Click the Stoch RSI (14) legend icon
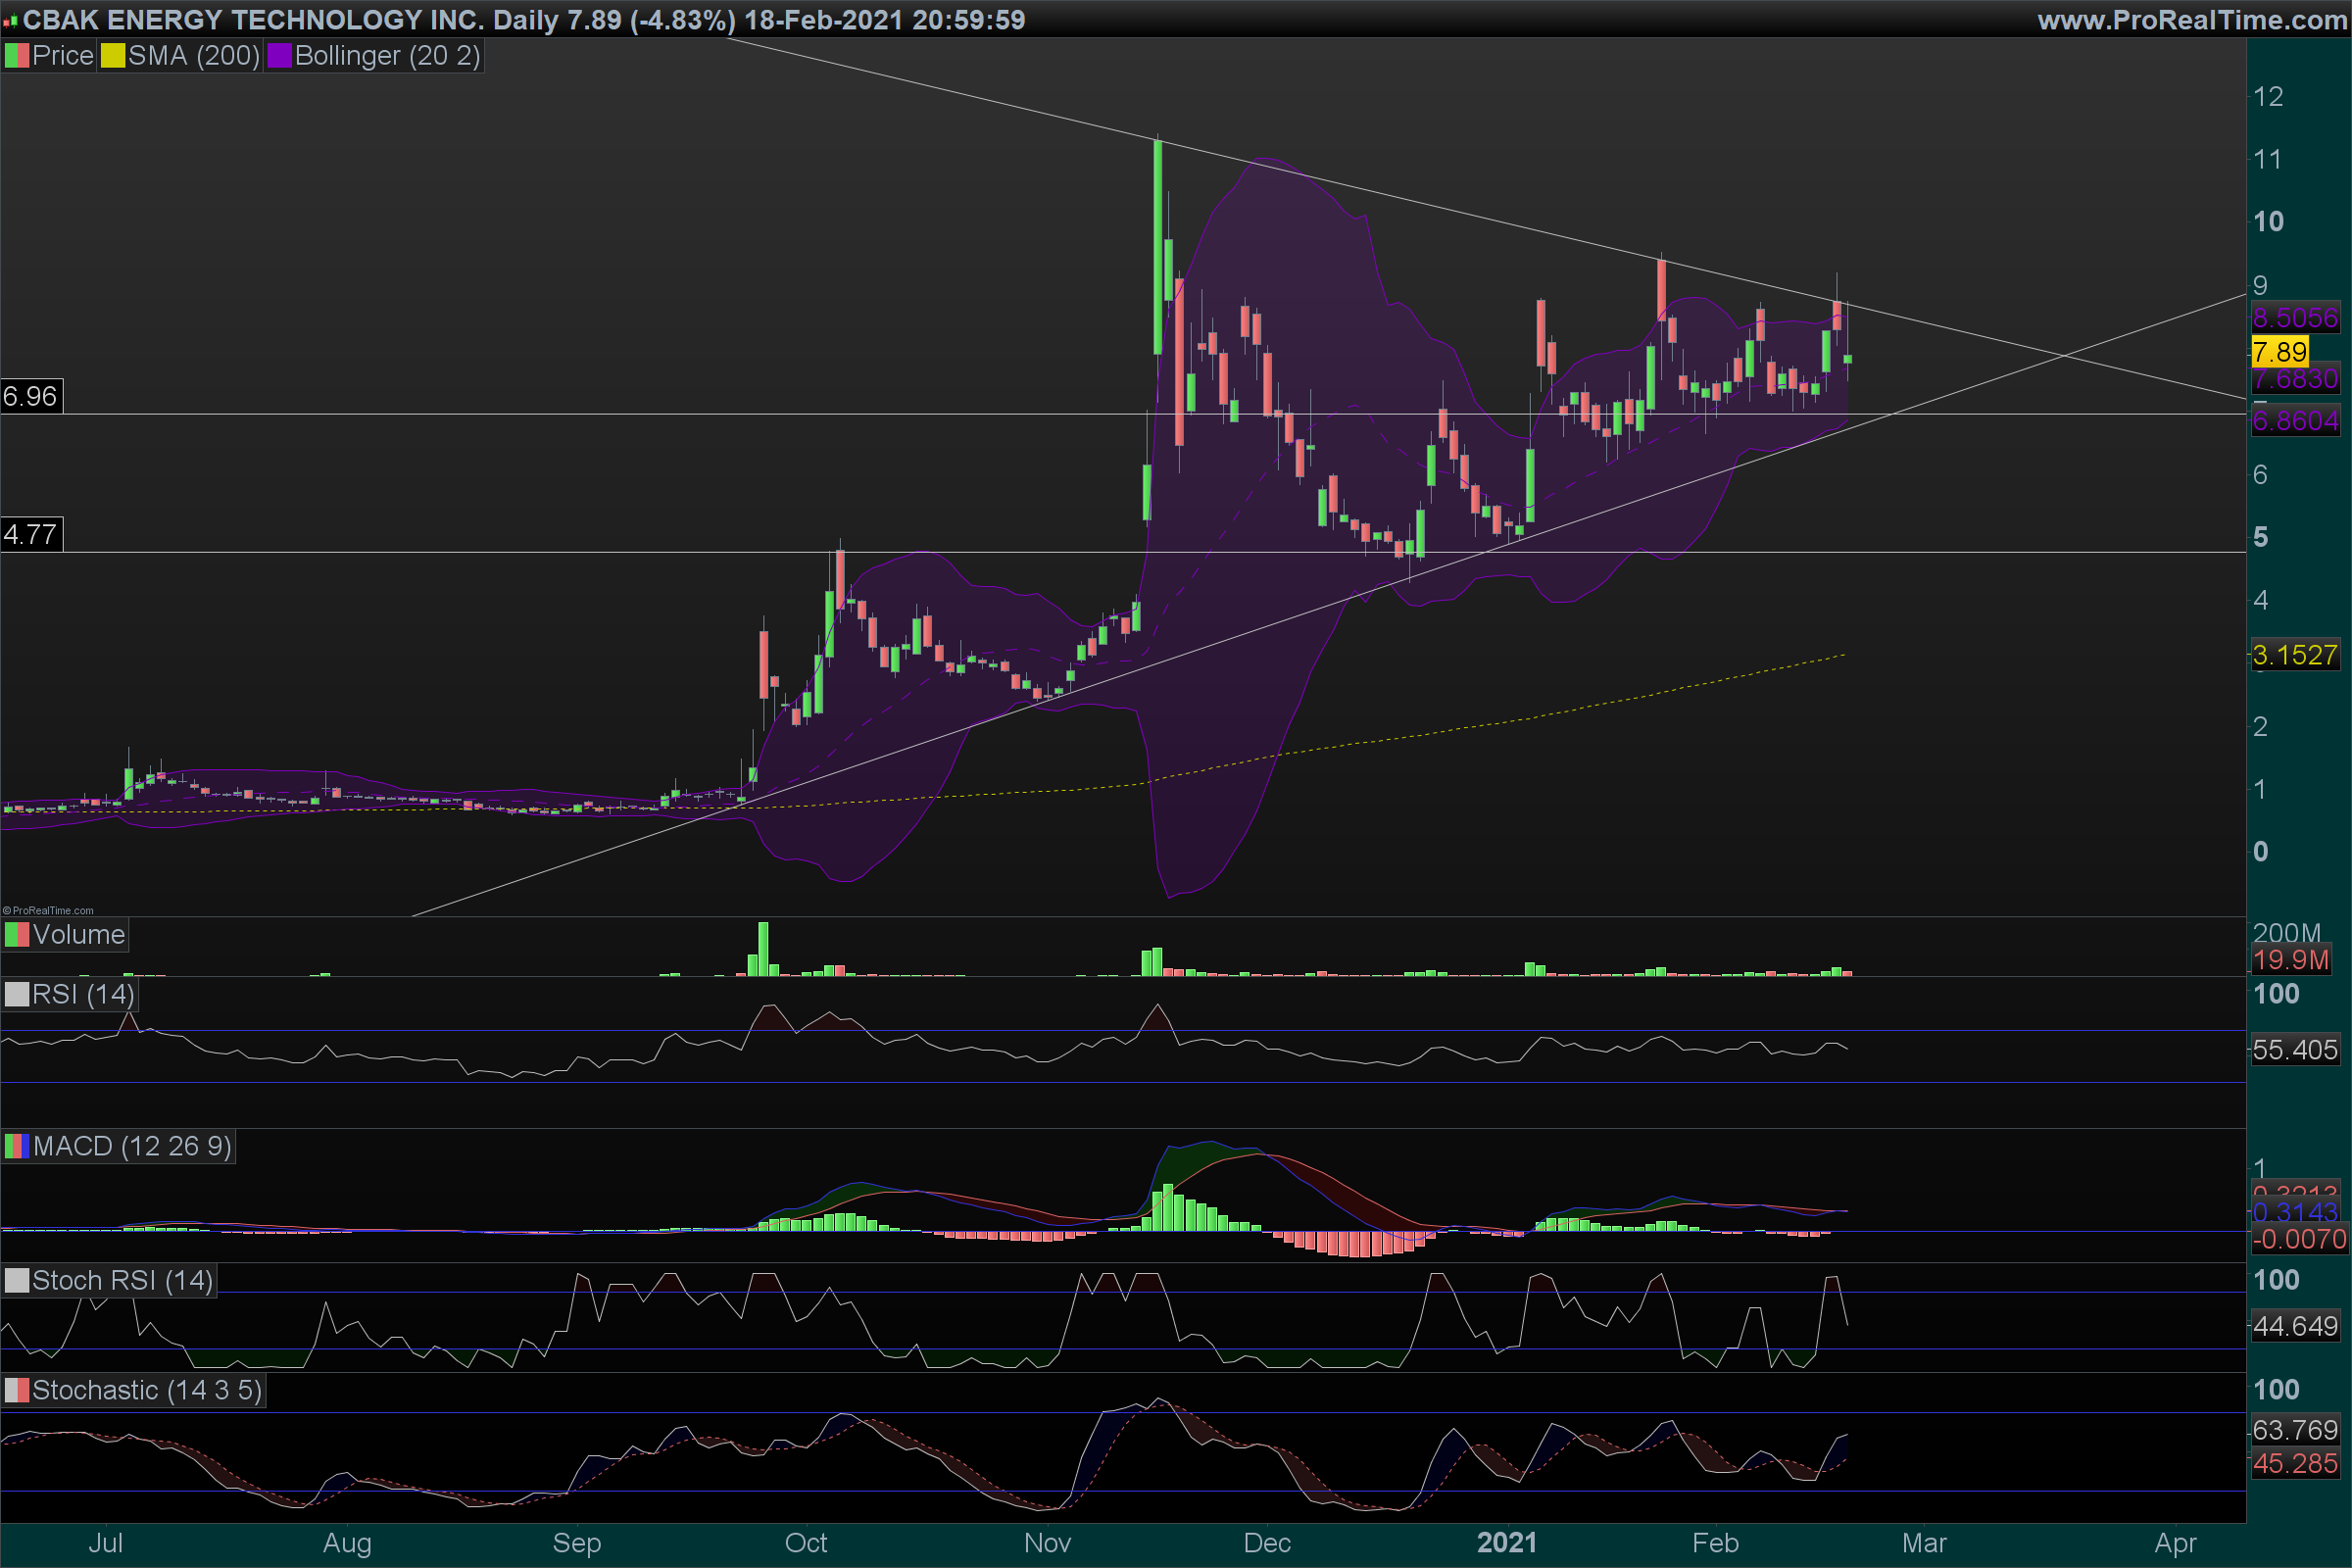The width and height of the screenshot is (2352, 1568). 17,1281
